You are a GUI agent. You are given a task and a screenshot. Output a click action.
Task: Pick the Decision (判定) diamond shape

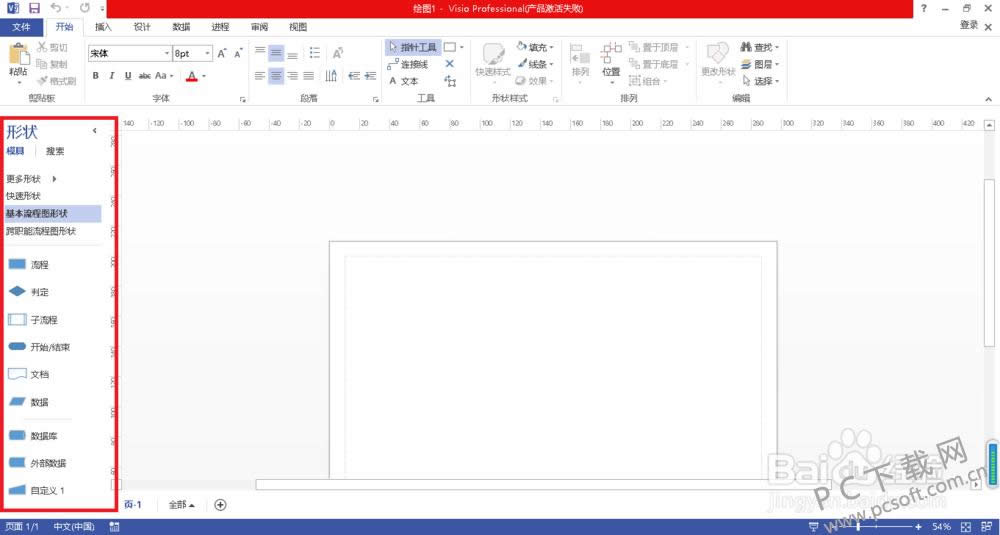pyautogui.click(x=18, y=292)
